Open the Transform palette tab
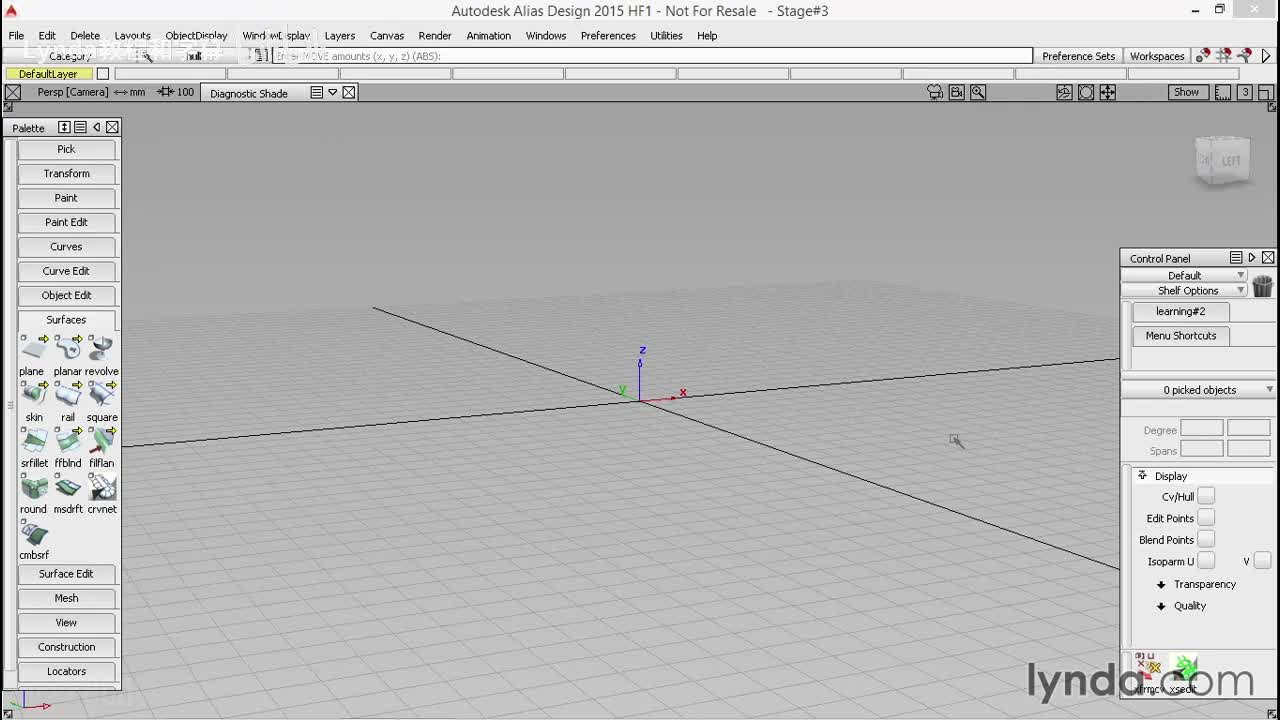This screenshot has width=1280, height=720. pos(66,174)
